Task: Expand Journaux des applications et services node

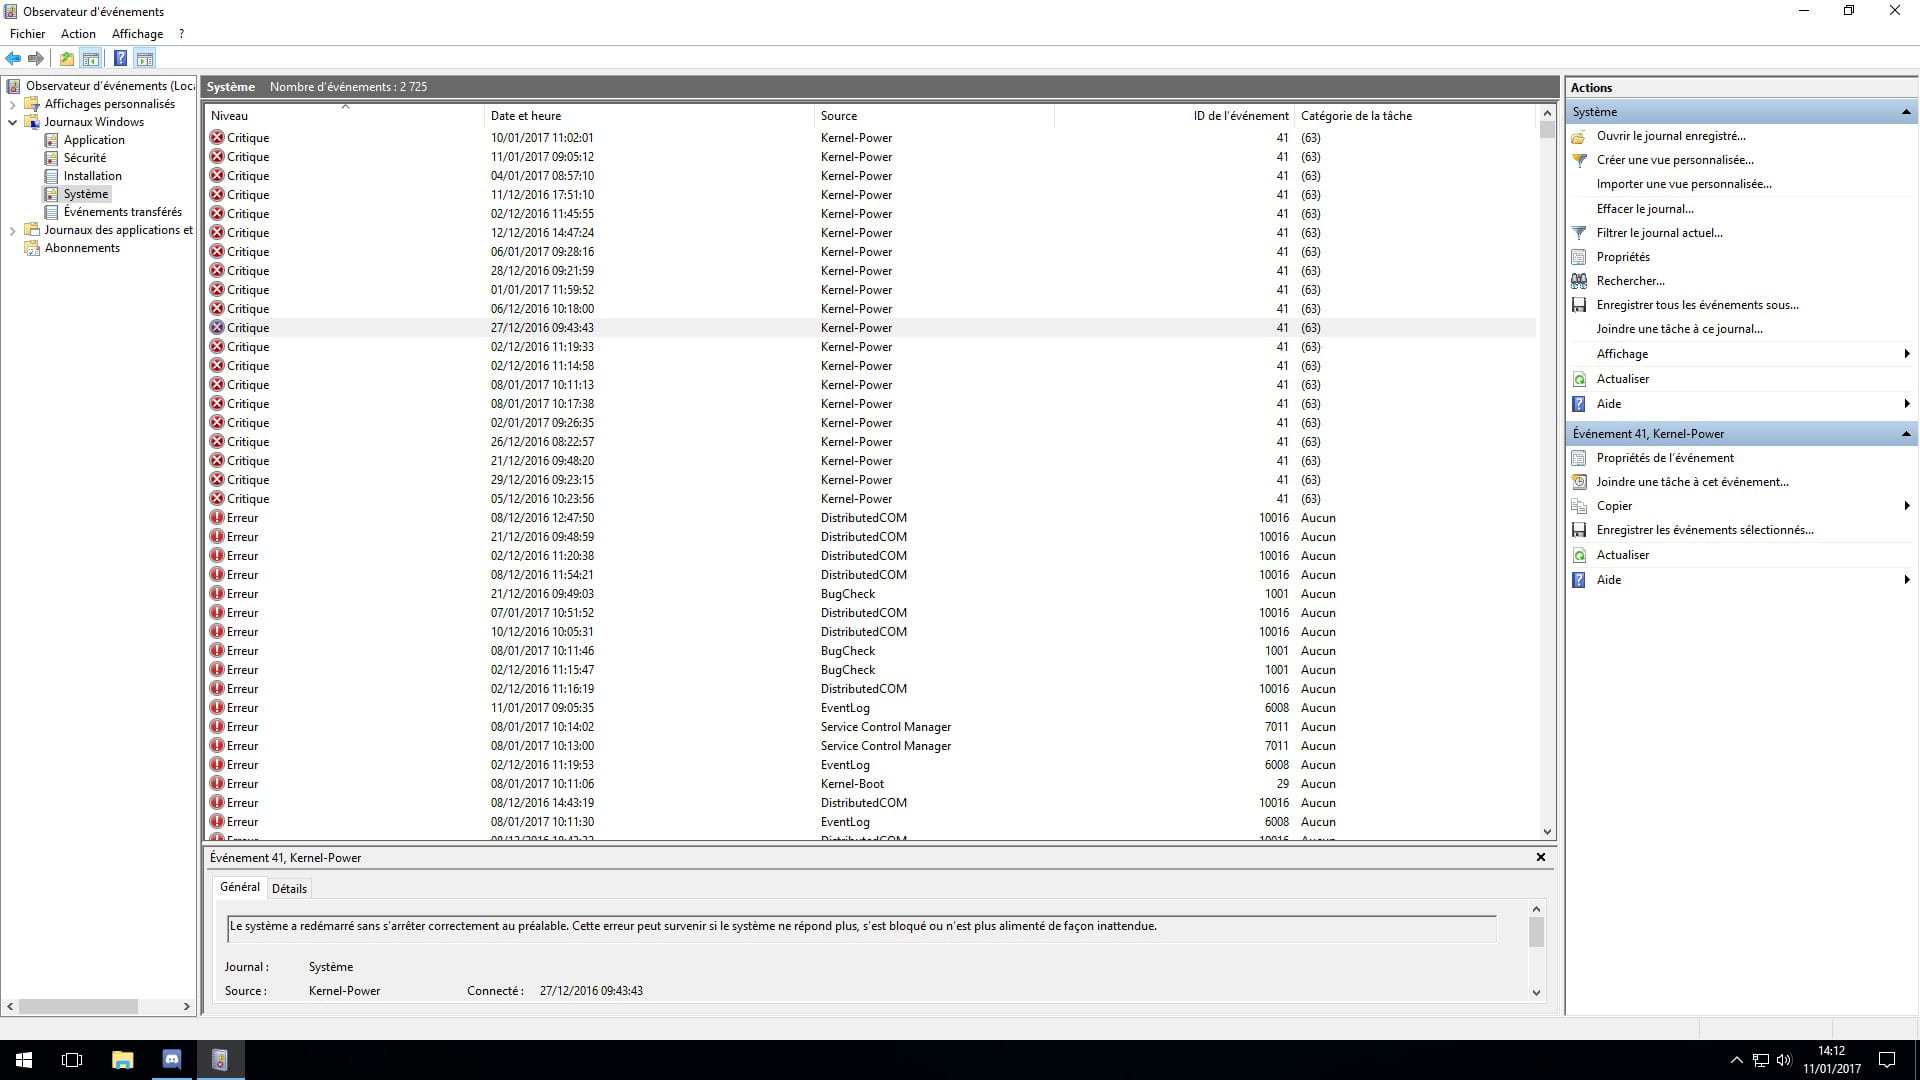Action: [x=12, y=230]
